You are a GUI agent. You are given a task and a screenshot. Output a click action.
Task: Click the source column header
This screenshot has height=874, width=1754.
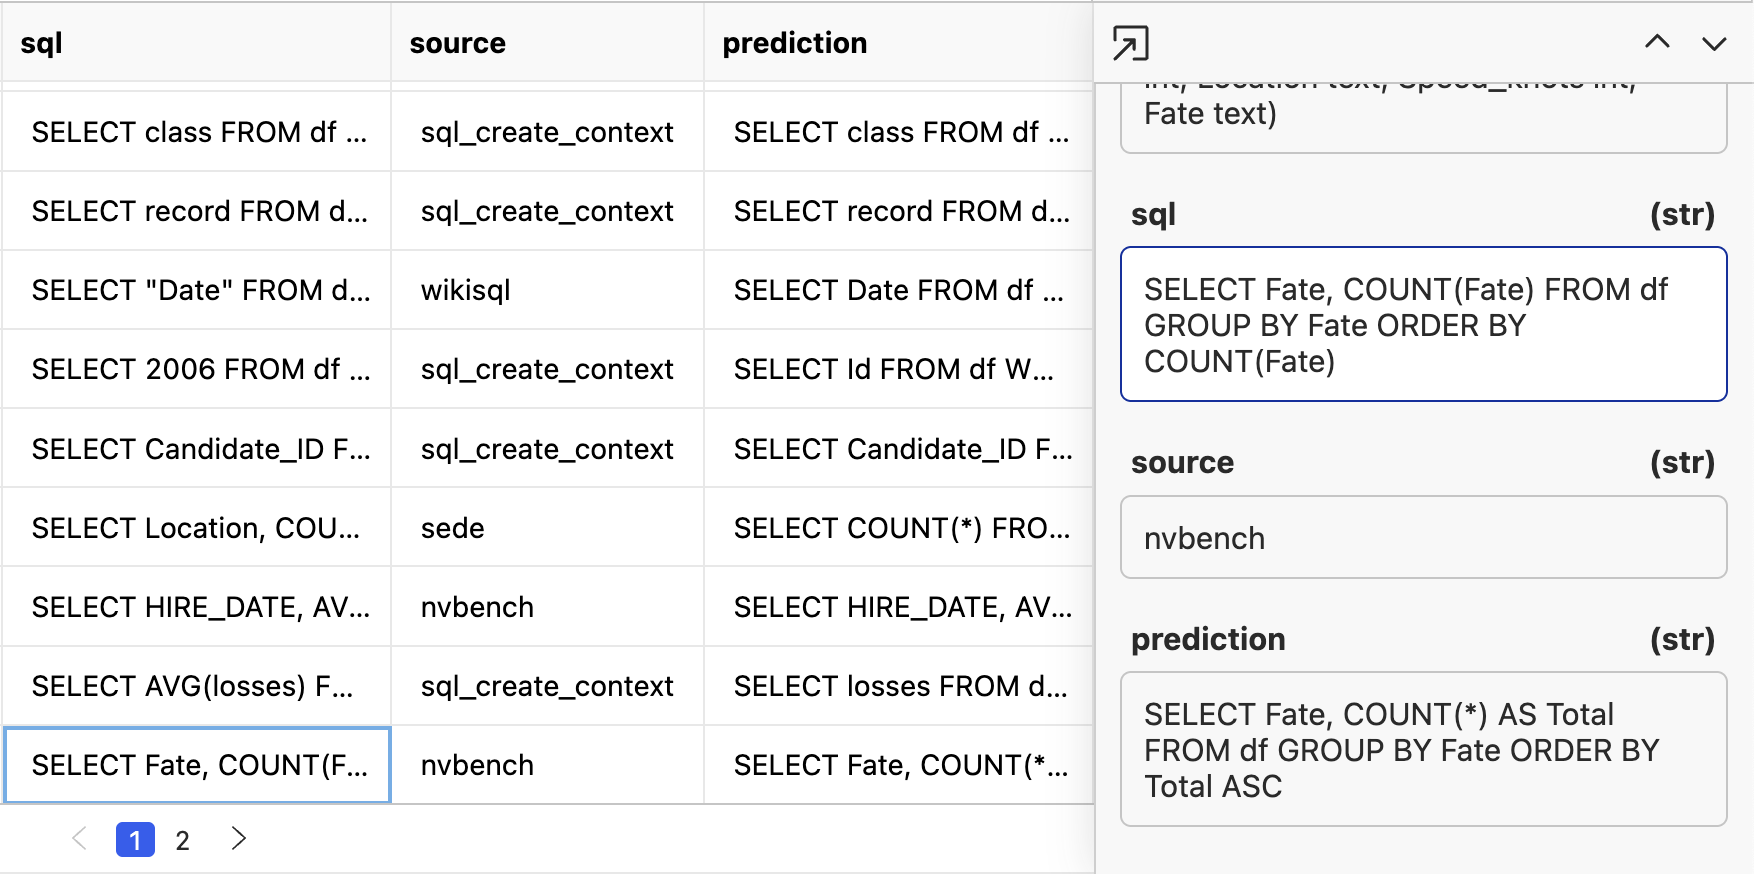click(x=457, y=42)
